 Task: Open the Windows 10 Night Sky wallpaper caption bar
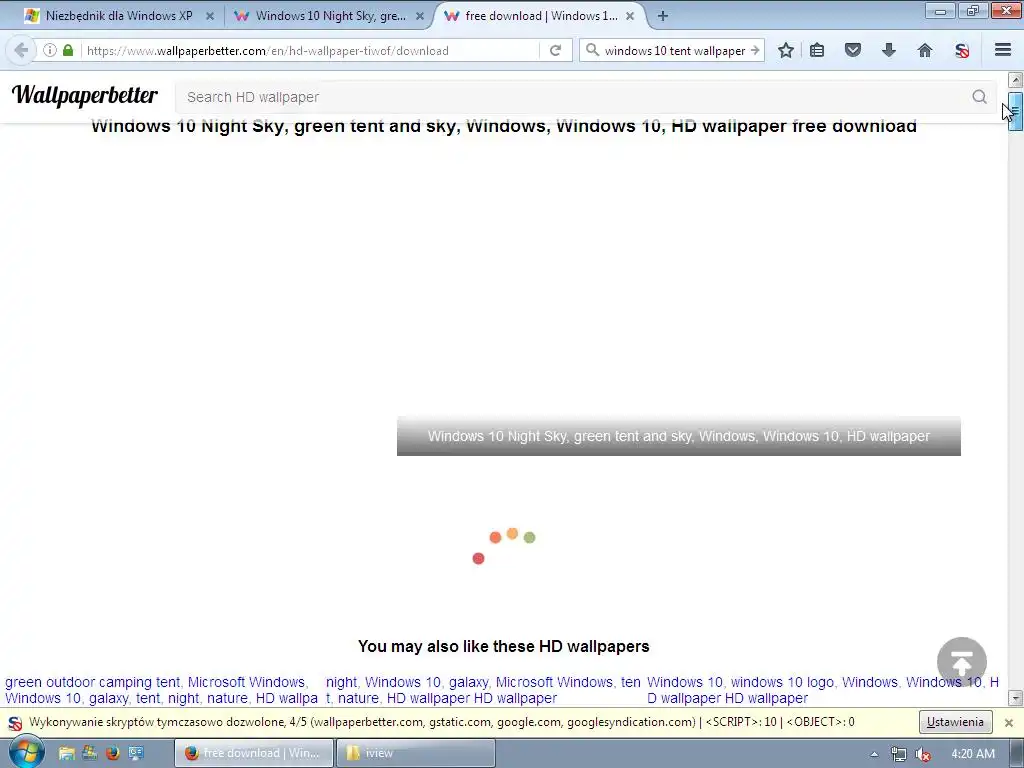679,436
